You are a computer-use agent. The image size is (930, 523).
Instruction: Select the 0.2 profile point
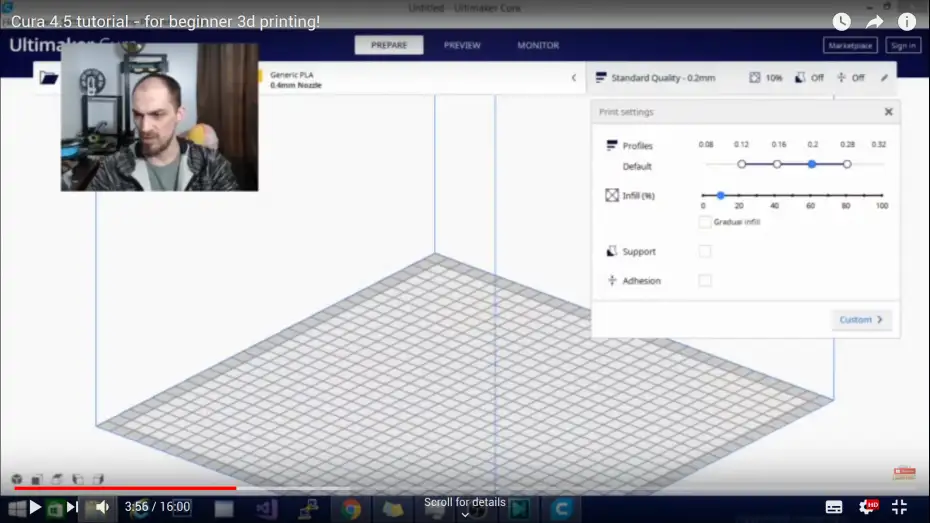click(812, 164)
